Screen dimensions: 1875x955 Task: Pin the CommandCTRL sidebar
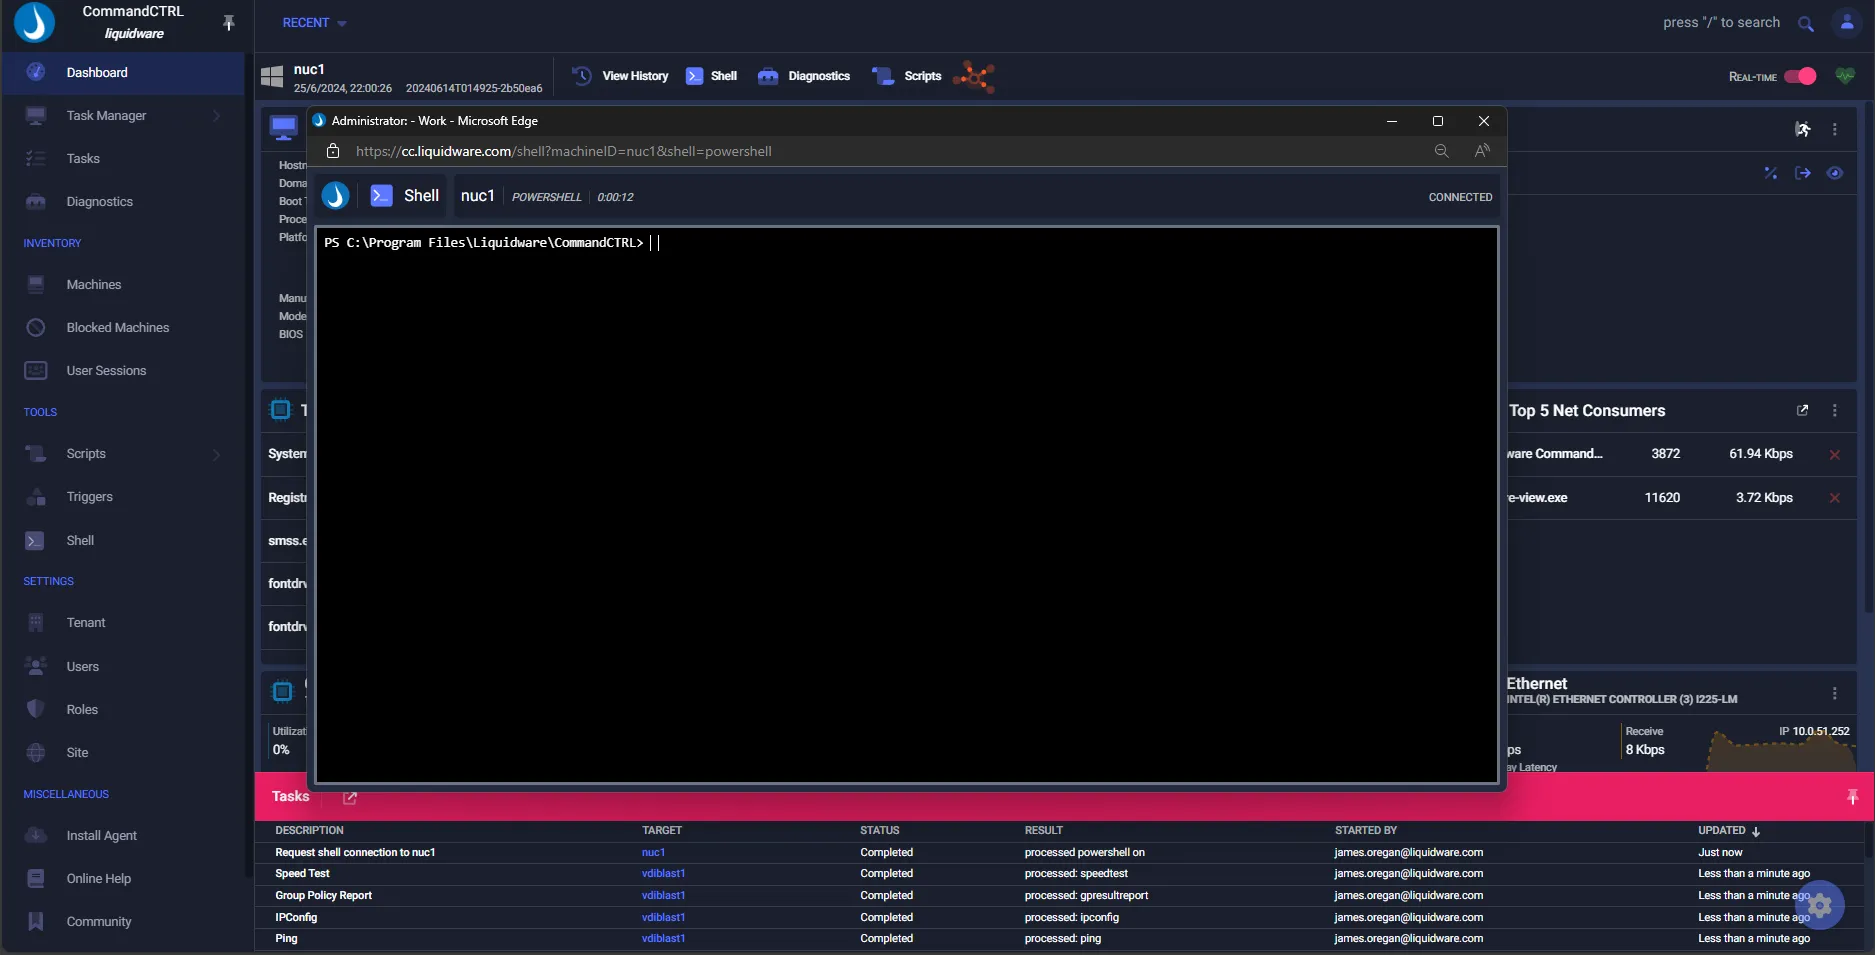229,22
